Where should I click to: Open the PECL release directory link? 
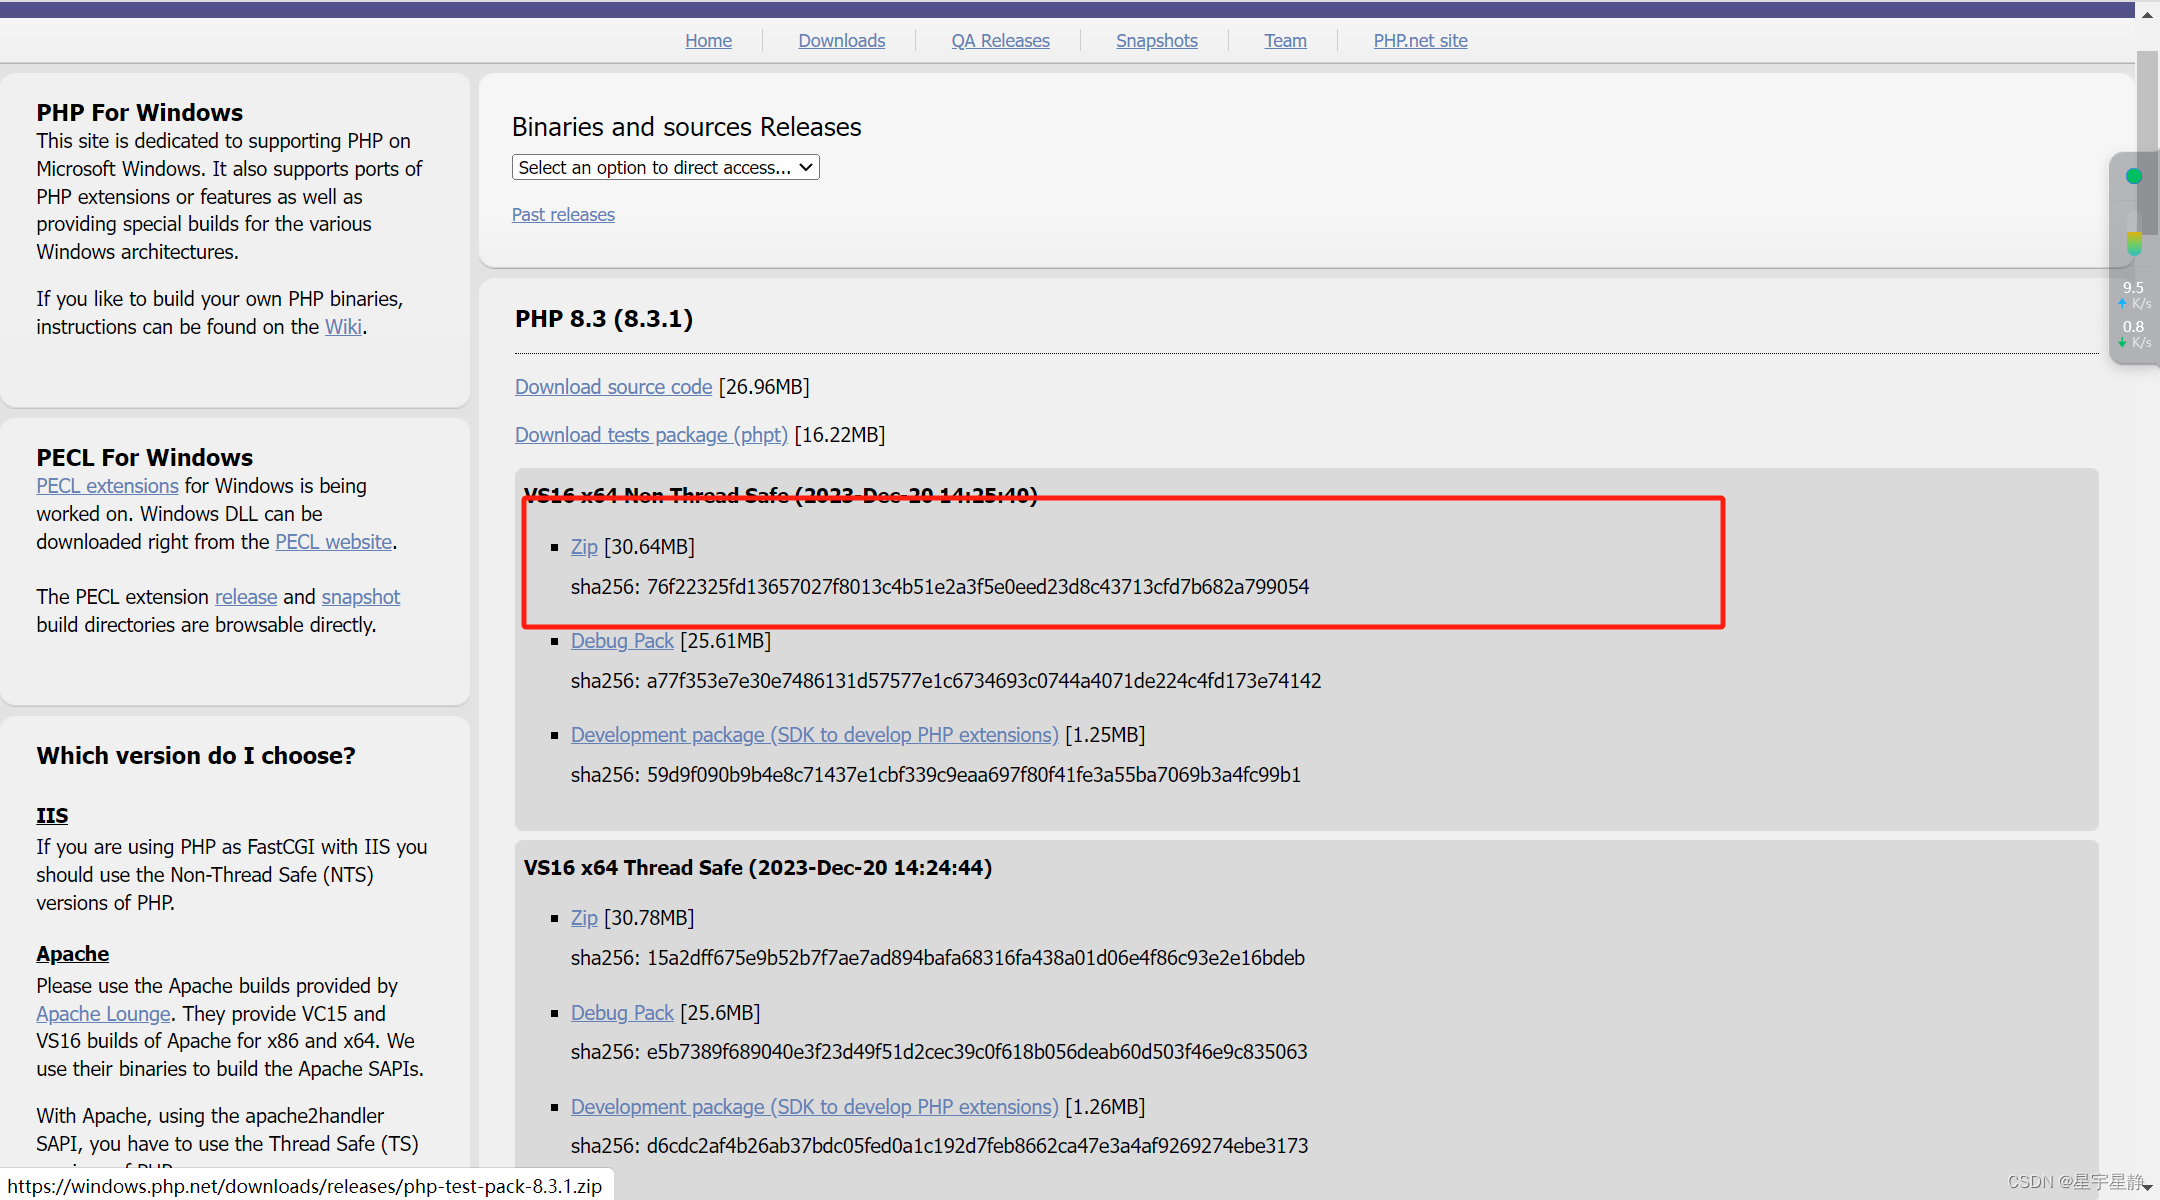(x=246, y=597)
